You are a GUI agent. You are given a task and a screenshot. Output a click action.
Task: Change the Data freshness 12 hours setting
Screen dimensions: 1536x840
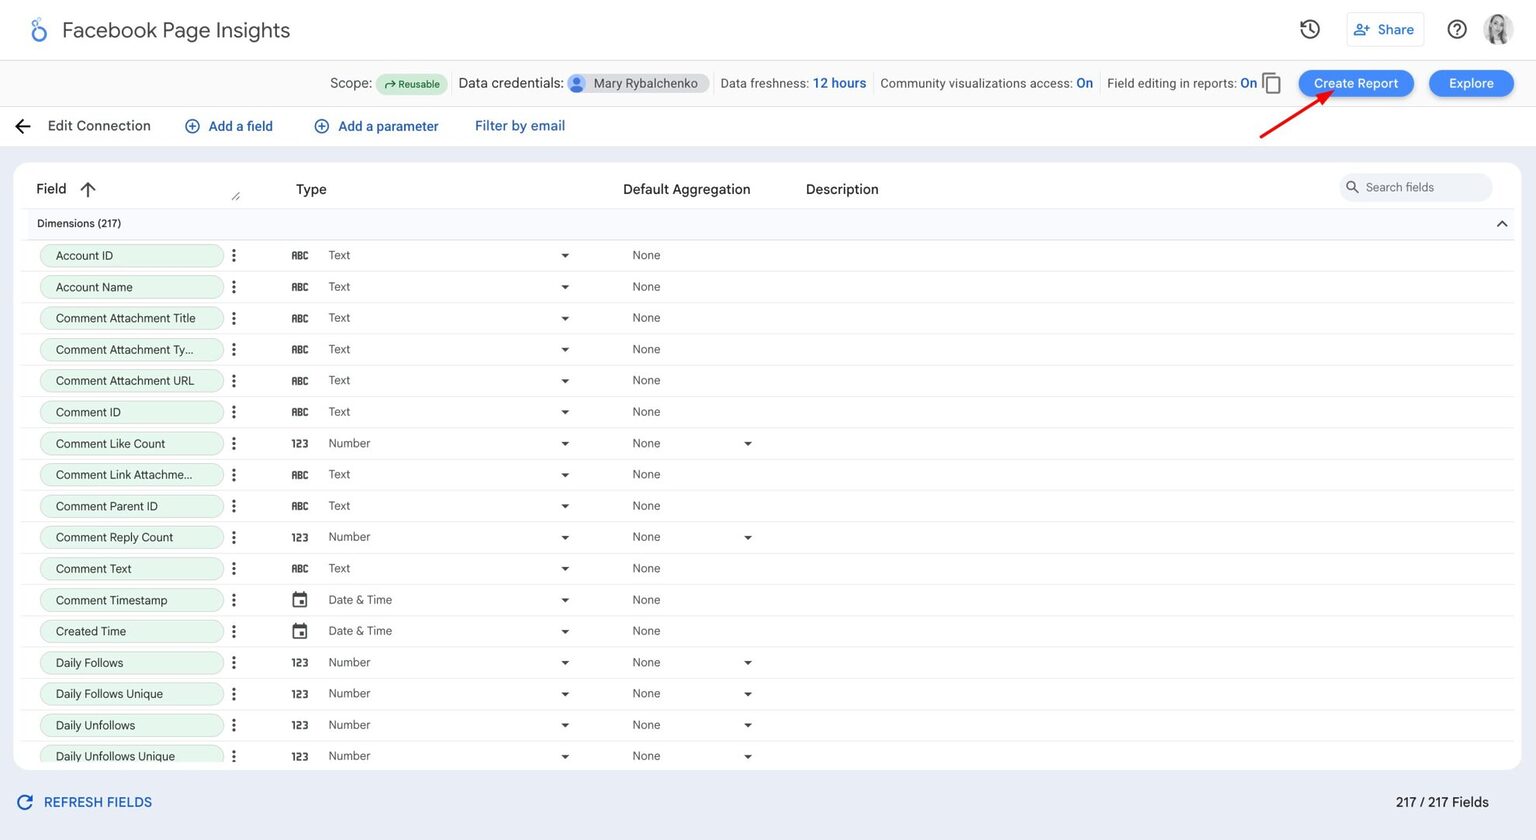[839, 83]
